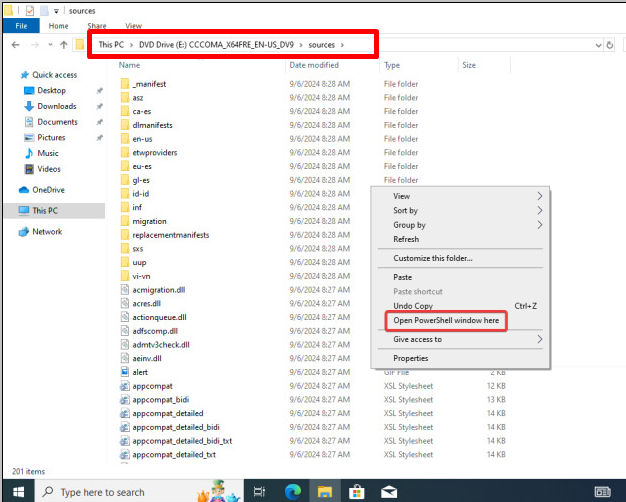The height and width of the screenshot is (502, 626).
Task: Open Customize Quick Access Toolbar dropdown
Action: click(56, 11)
